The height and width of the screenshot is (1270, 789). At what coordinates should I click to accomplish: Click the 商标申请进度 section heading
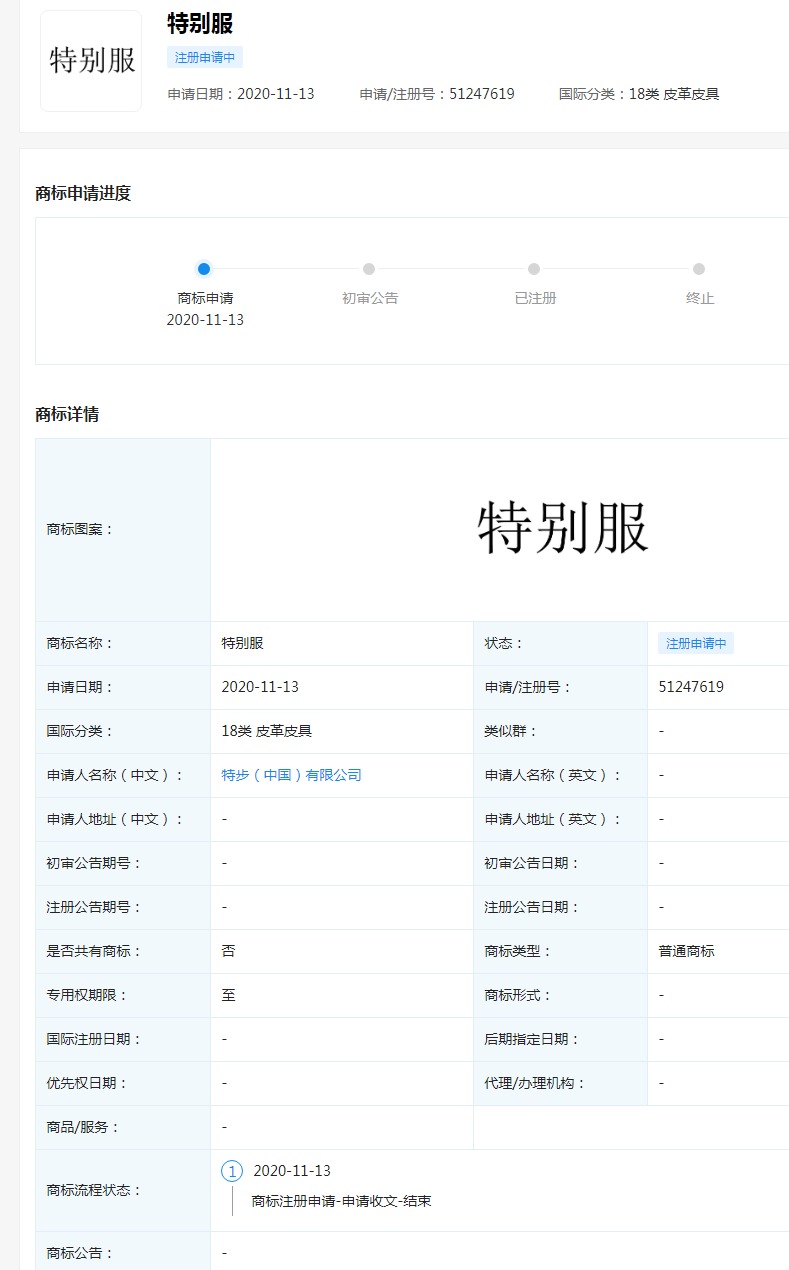[83, 193]
